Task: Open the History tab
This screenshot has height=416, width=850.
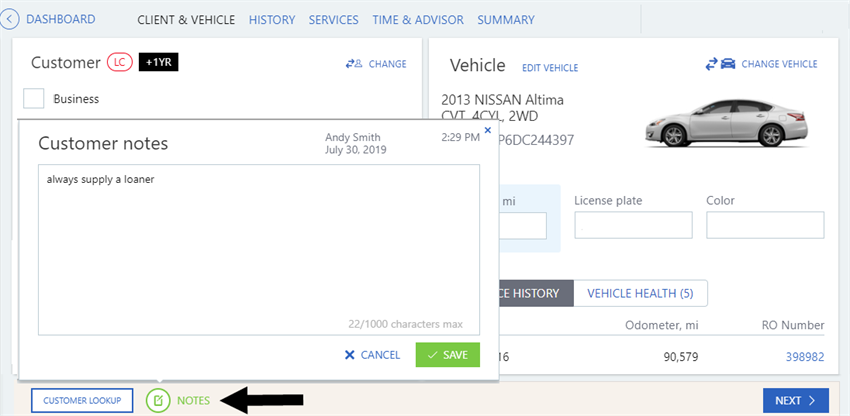Action: [x=271, y=20]
